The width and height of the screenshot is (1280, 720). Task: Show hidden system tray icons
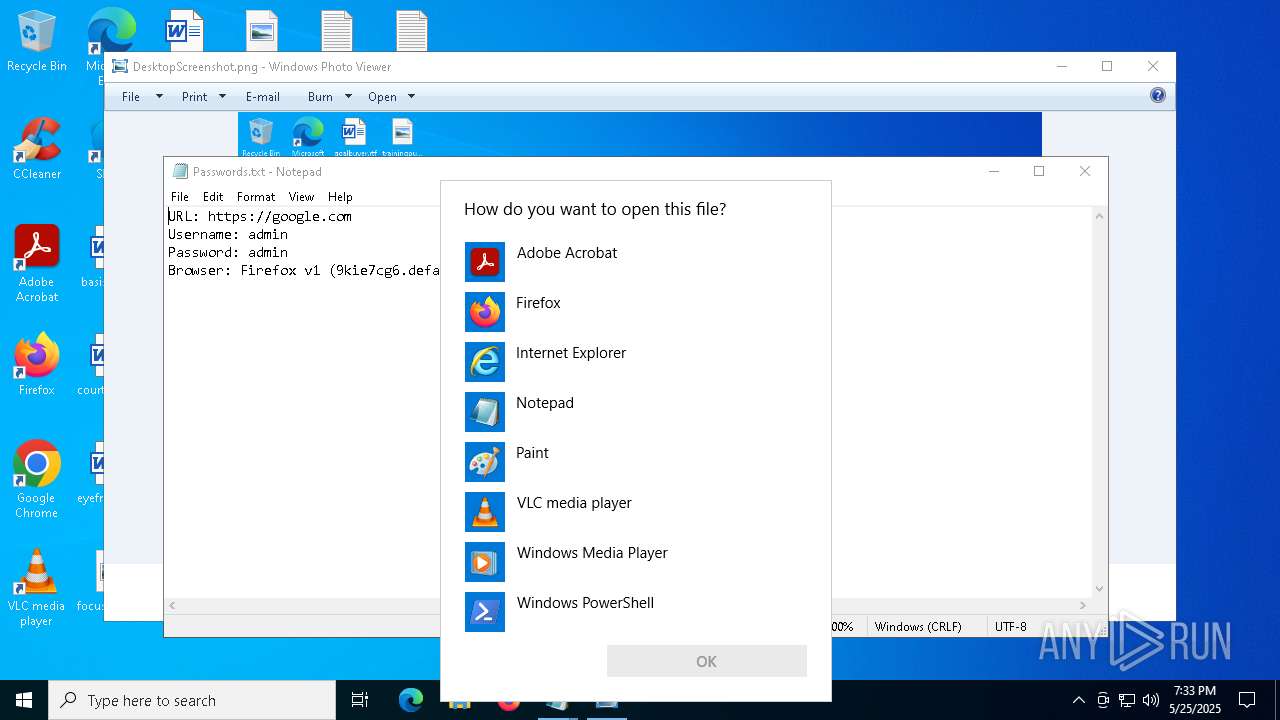tap(1078, 700)
